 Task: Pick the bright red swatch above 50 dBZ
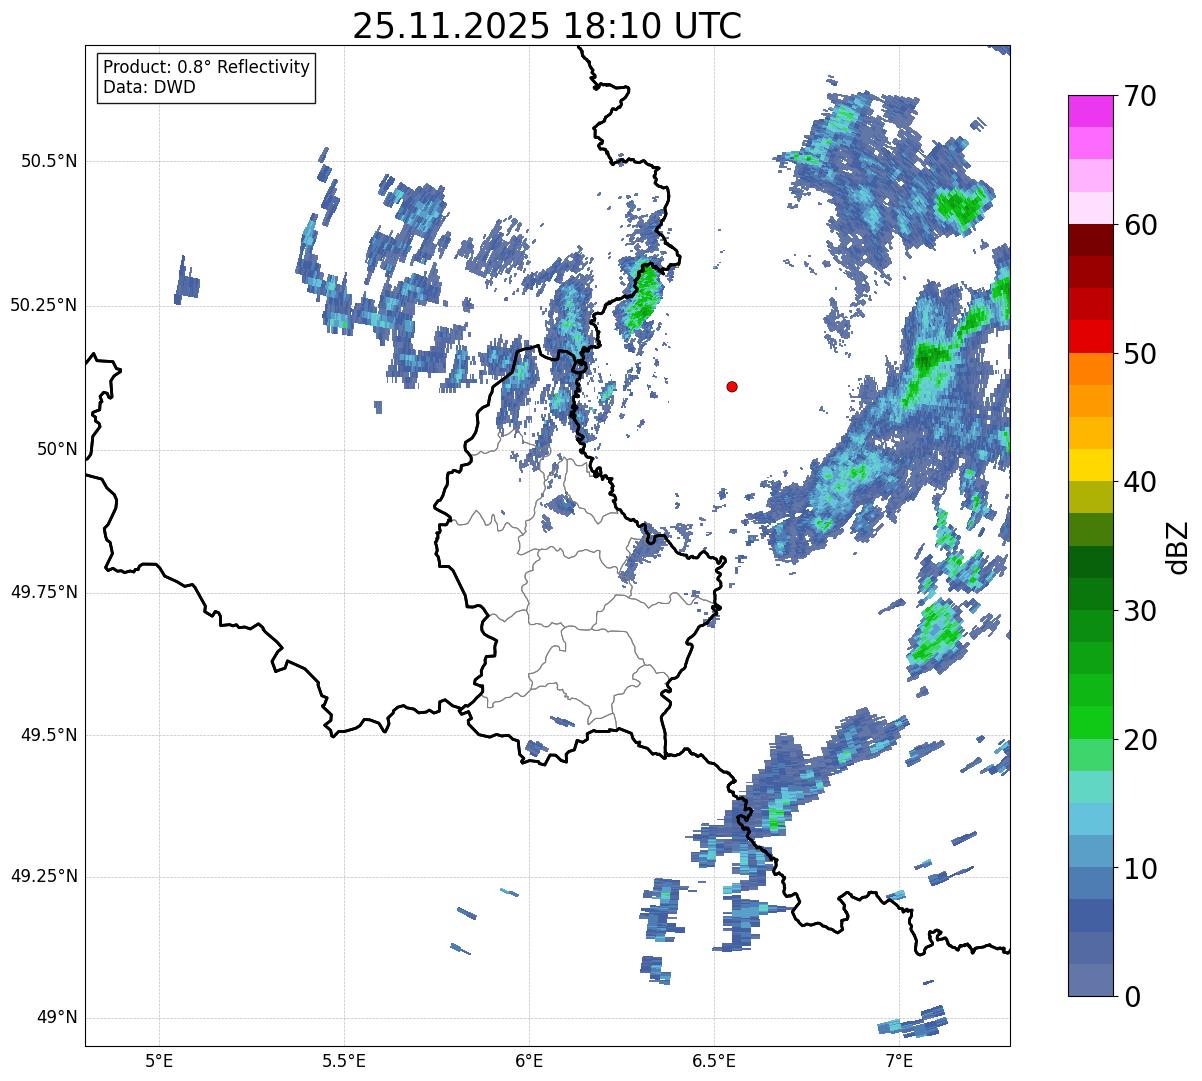tap(1090, 336)
